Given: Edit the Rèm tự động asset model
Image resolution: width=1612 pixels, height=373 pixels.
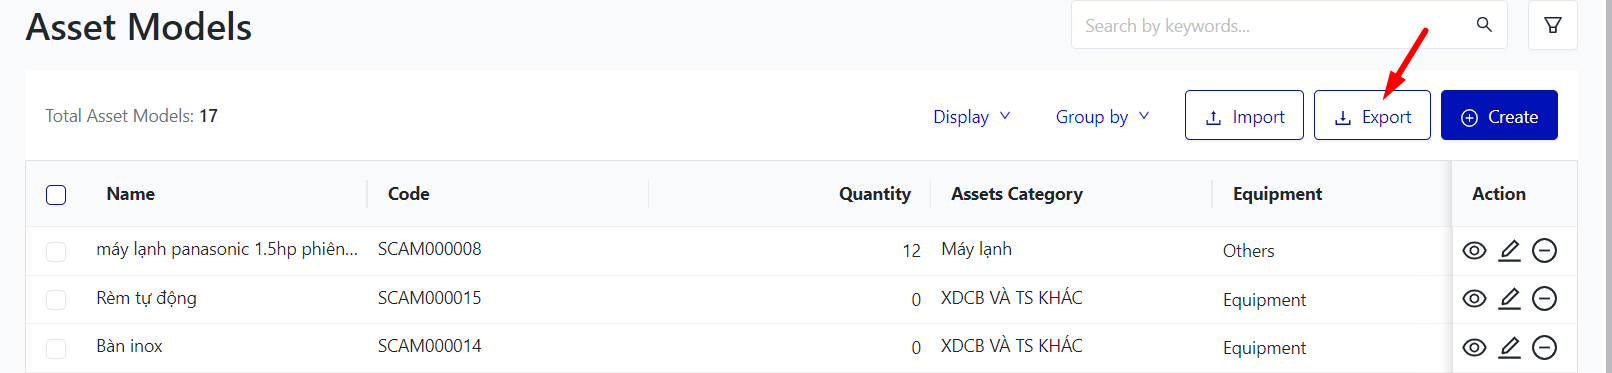Looking at the screenshot, I should [x=1509, y=298].
